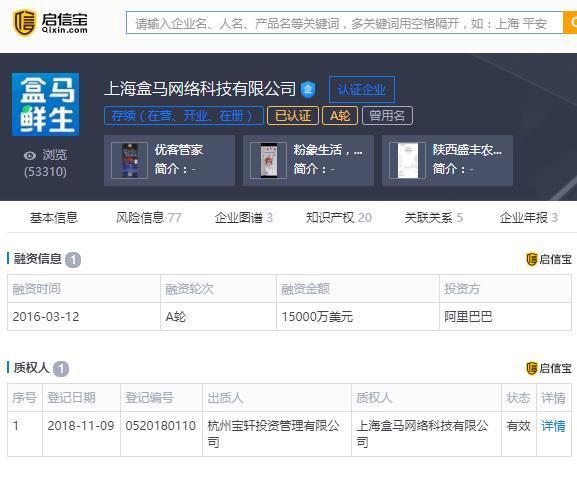Switch to the 企业年报 tab
This screenshot has width=577, height=477.
point(529,218)
